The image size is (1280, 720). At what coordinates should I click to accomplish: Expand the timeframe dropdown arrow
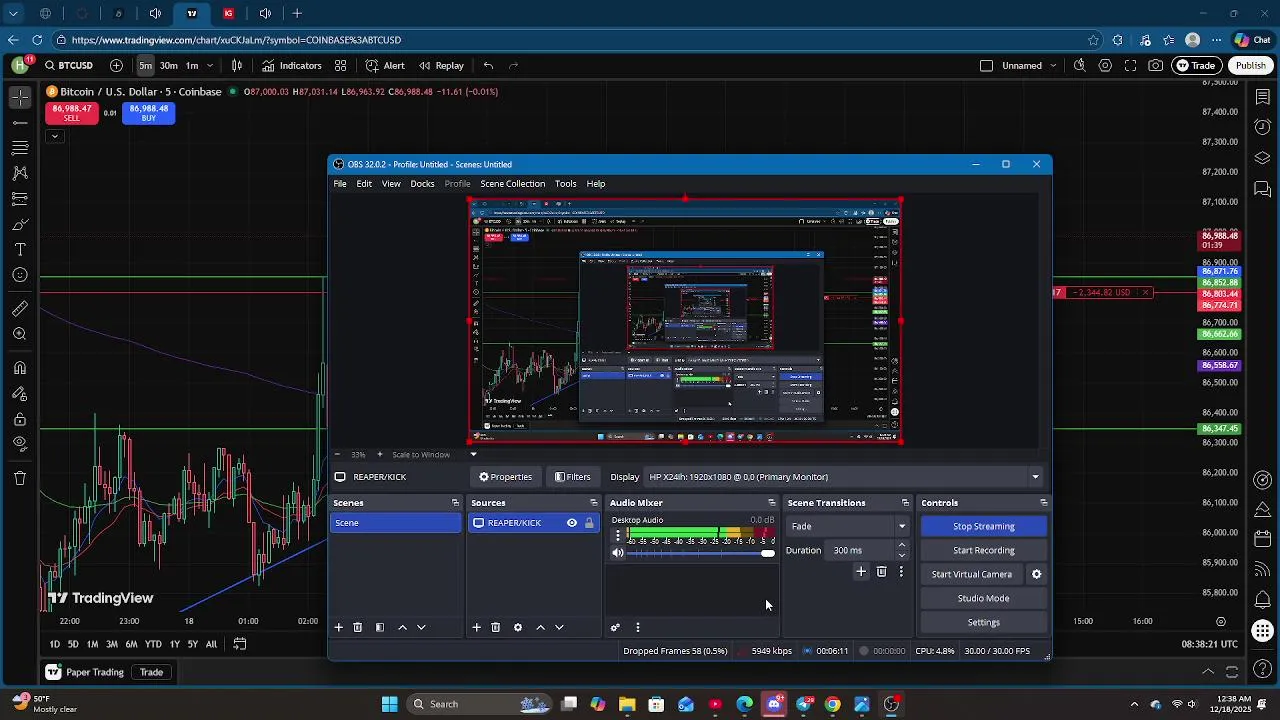[x=212, y=66]
